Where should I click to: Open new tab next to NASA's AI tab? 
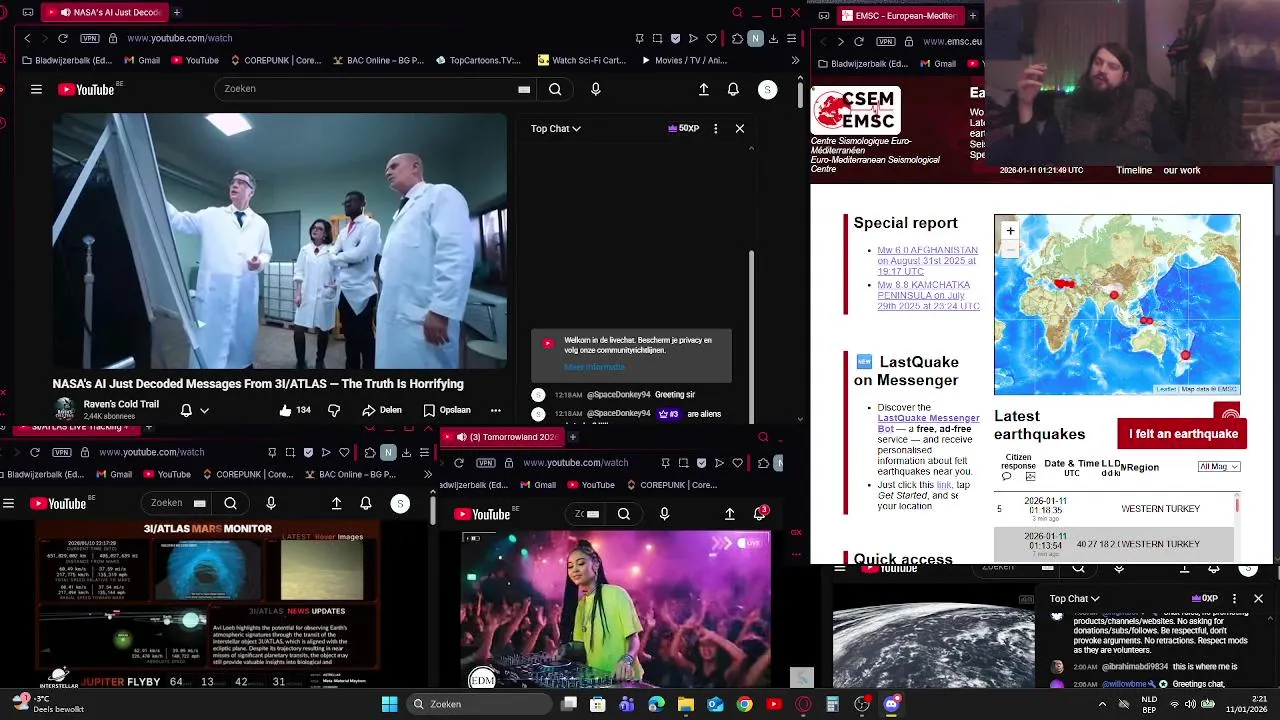click(176, 13)
